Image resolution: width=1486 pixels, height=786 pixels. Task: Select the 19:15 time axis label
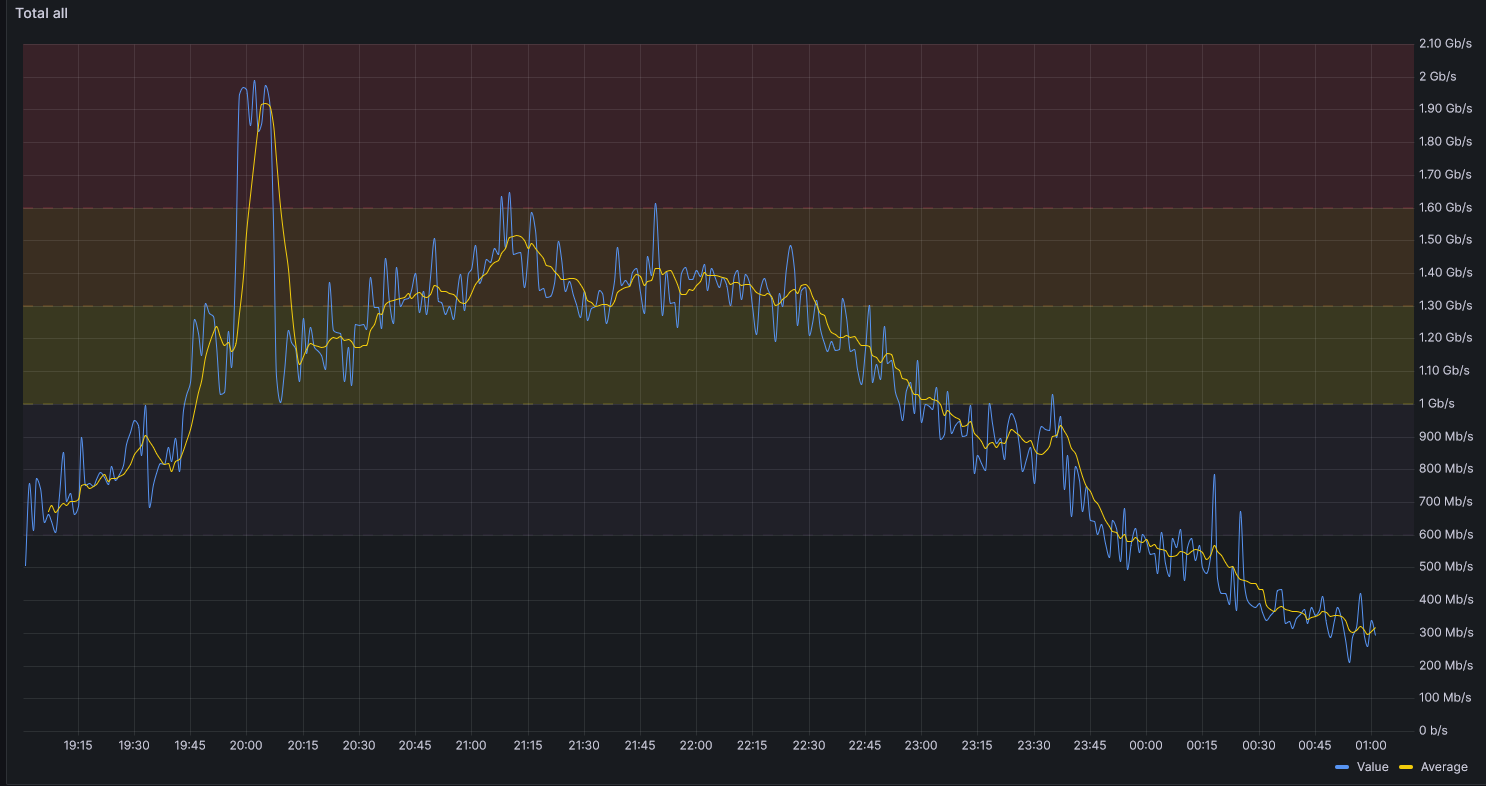click(x=78, y=745)
